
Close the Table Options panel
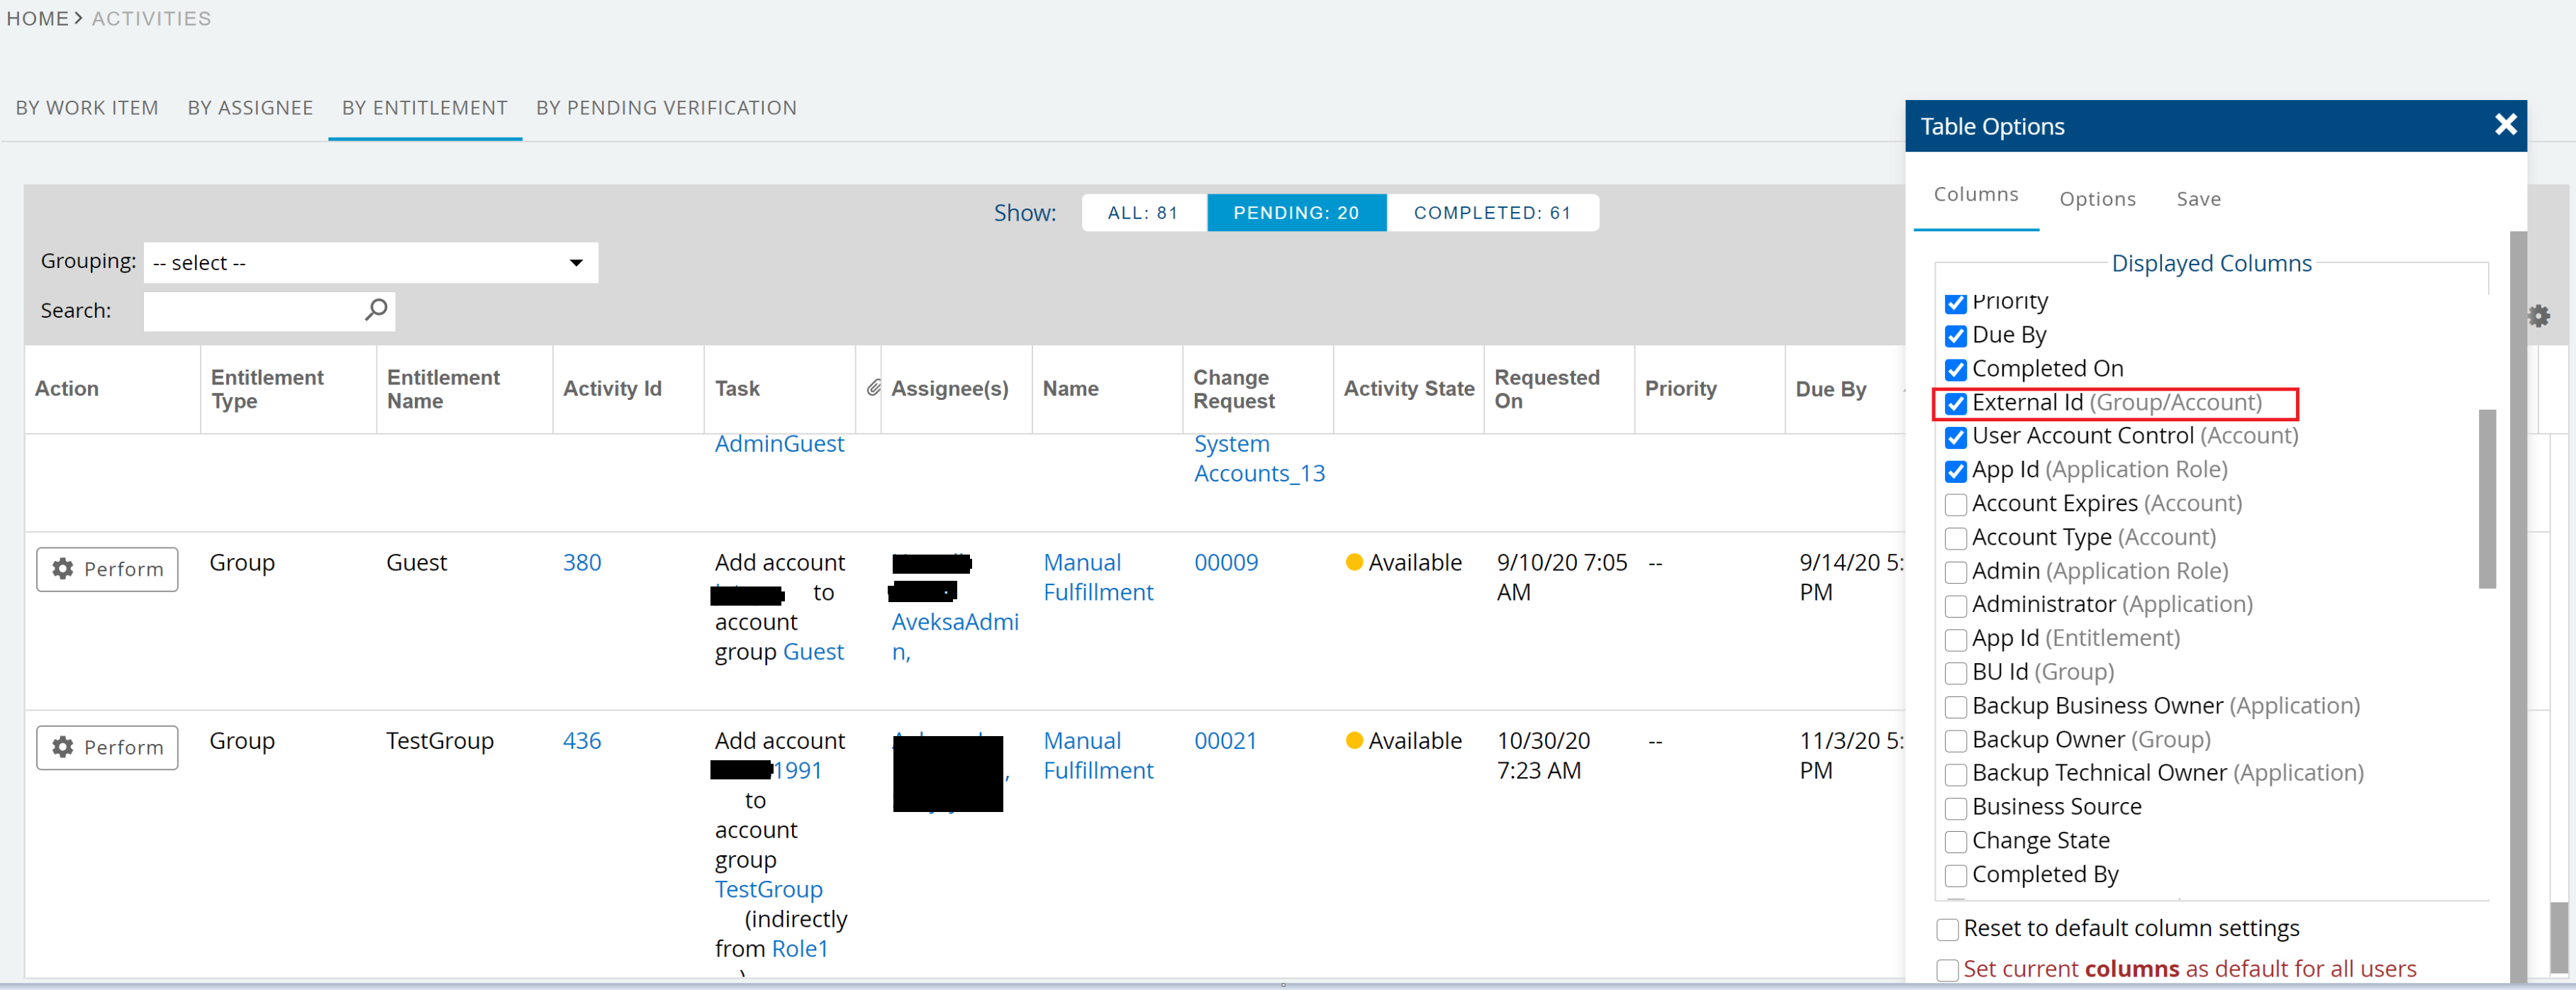pos(2504,125)
